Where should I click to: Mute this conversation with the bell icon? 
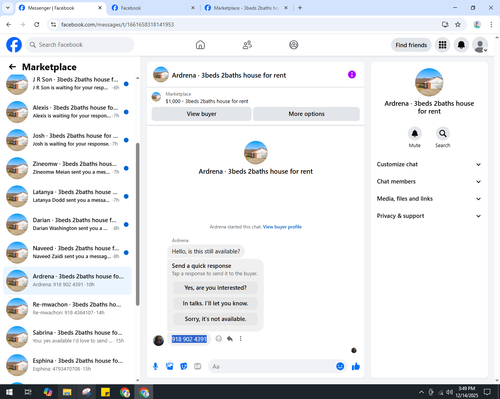click(x=414, y=134)
